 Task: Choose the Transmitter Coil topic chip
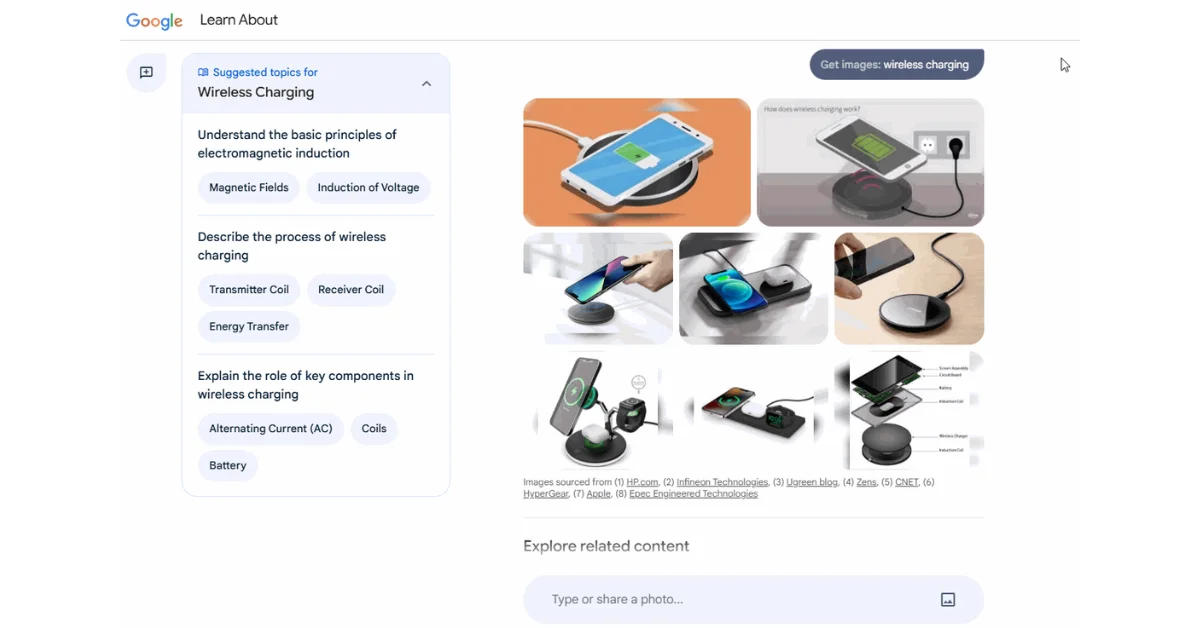tap(249, 290)
